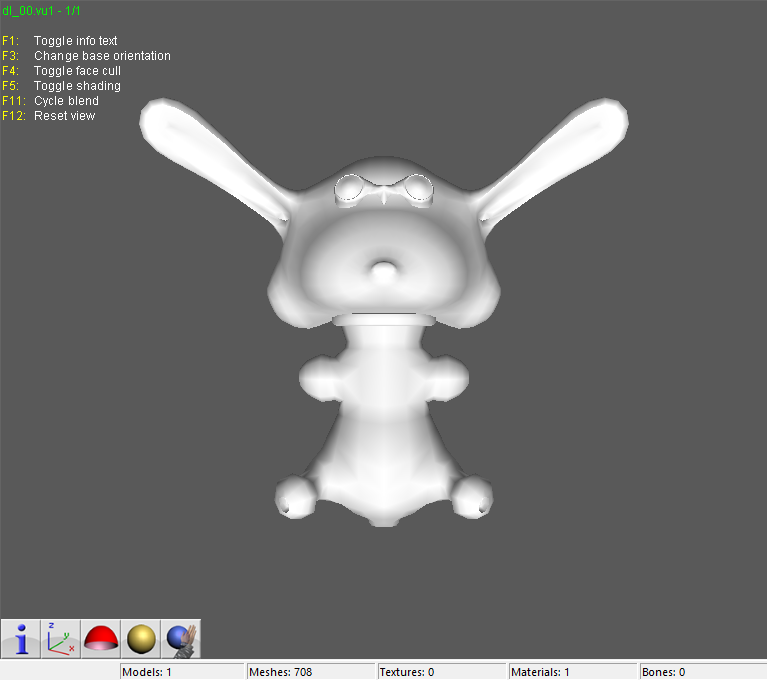Image resolution: width=767 pixels, height=680 pixels.
Task: Click the yellow sphere icon
Action: click(141, 638)
